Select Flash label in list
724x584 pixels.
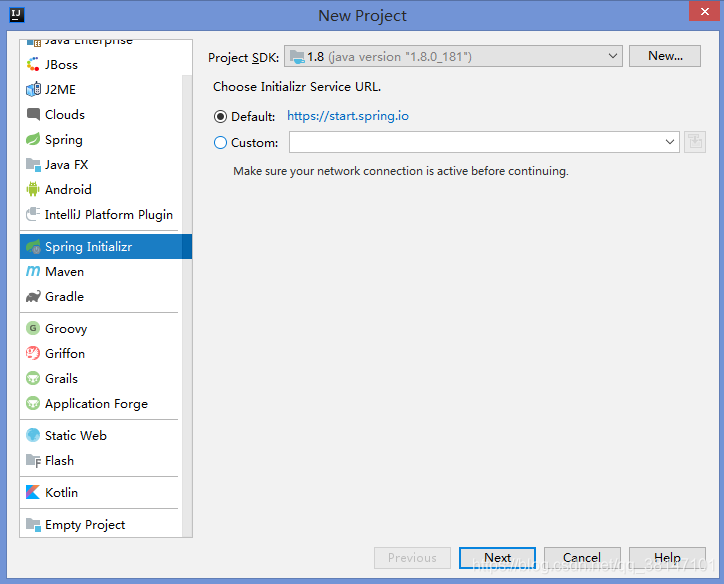(59, 461)
